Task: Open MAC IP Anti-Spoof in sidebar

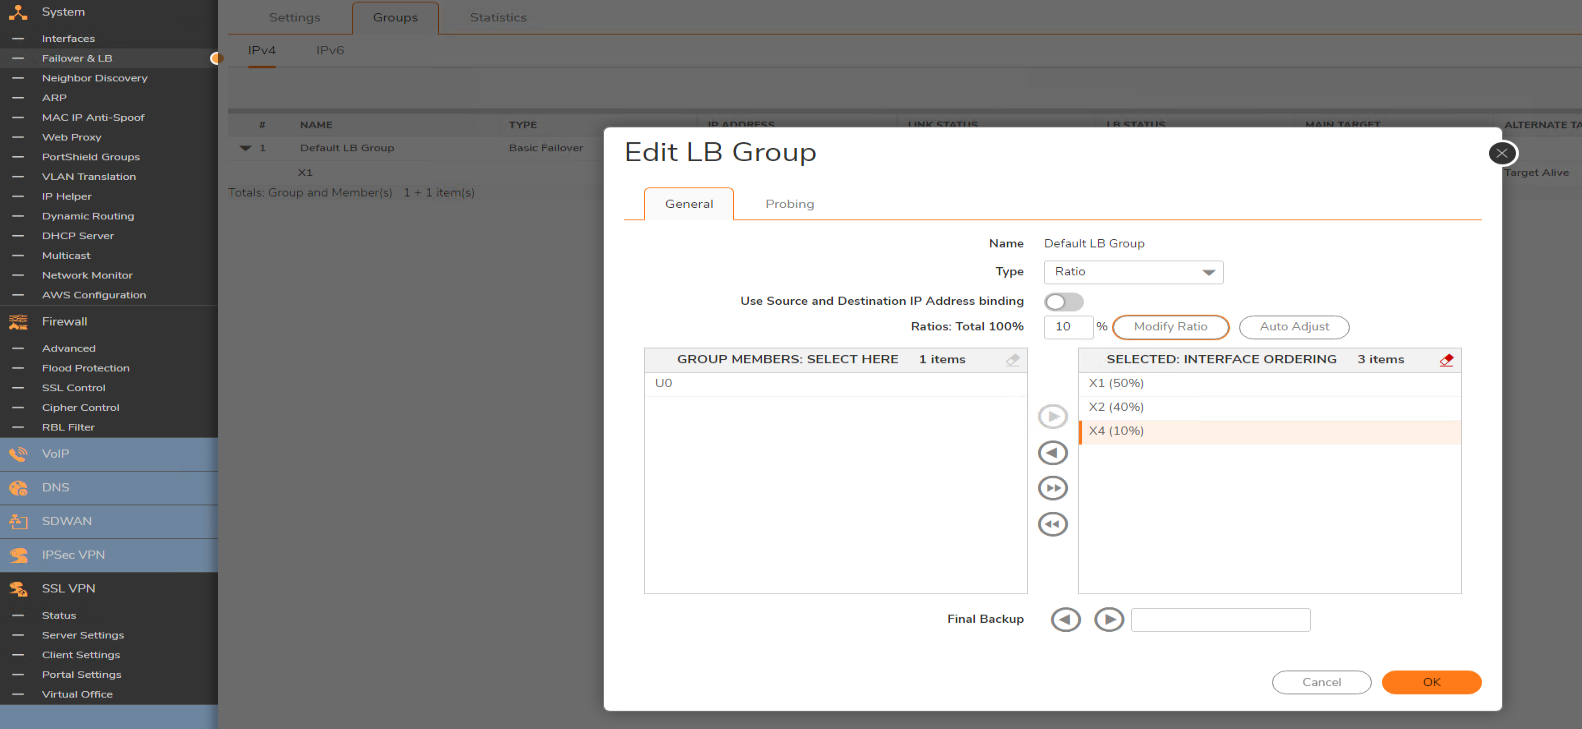Action: [93, 118]
